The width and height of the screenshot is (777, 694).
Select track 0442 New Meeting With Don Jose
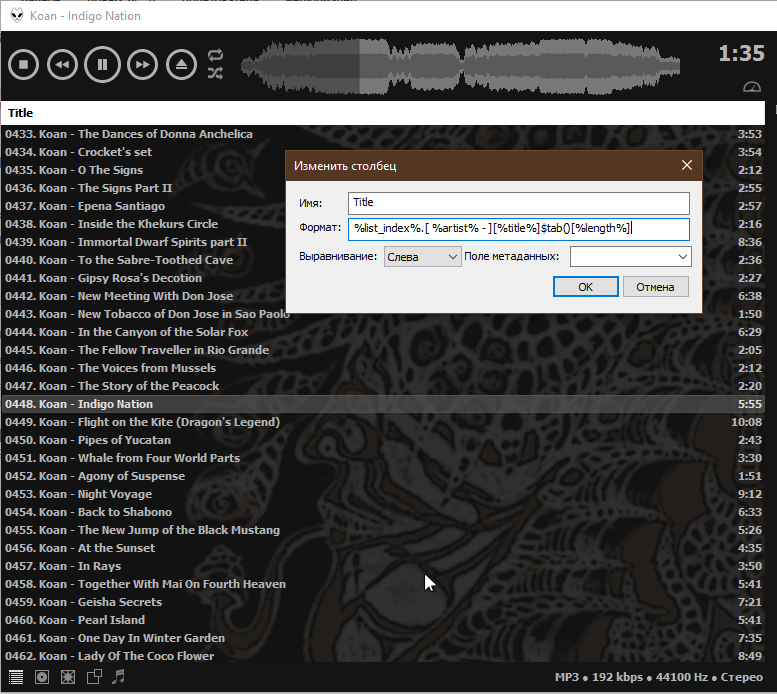[x=383, y=296]
